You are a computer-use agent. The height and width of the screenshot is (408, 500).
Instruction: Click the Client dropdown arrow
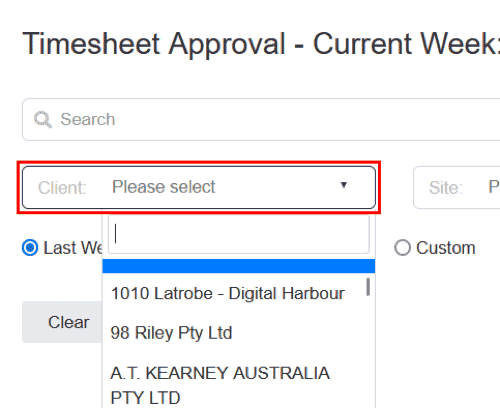[344, 185]
